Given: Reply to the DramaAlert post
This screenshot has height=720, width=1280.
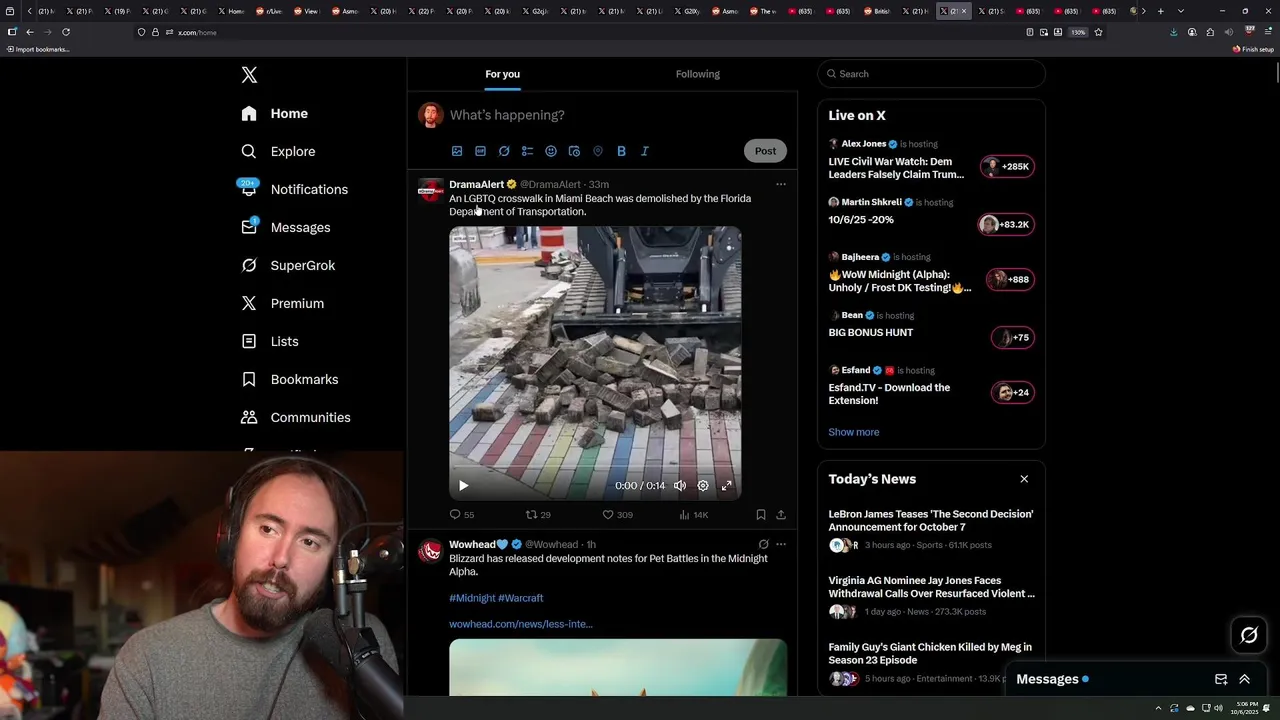Looking at the screenshot, I should click(462, 515).
